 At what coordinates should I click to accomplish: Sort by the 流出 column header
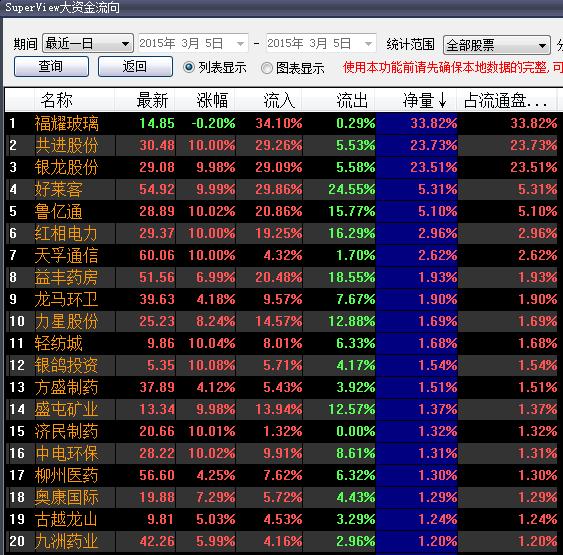point(352,100)
